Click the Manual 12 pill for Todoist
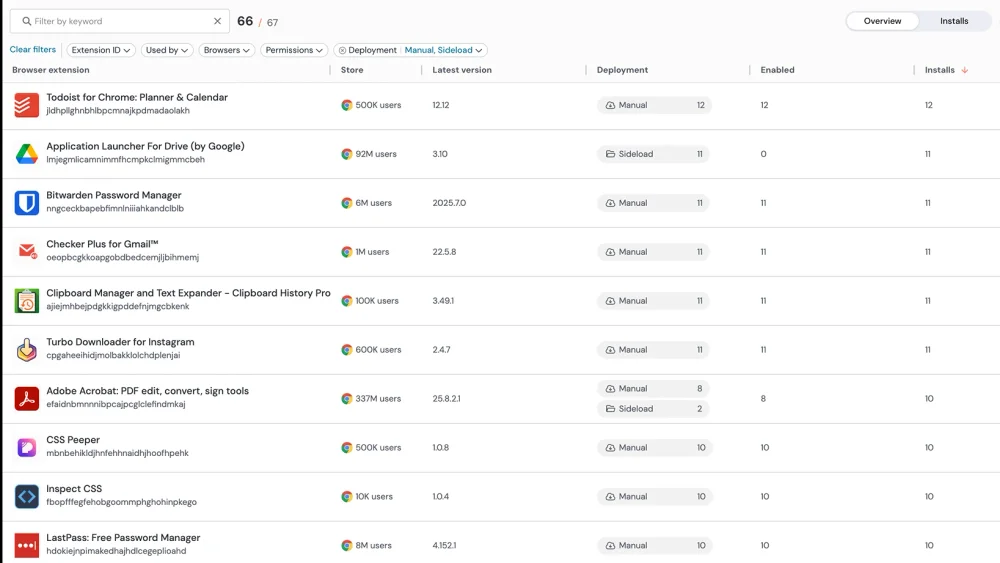The height and width of the screenshot is (563, 1000). click(654, 105)
